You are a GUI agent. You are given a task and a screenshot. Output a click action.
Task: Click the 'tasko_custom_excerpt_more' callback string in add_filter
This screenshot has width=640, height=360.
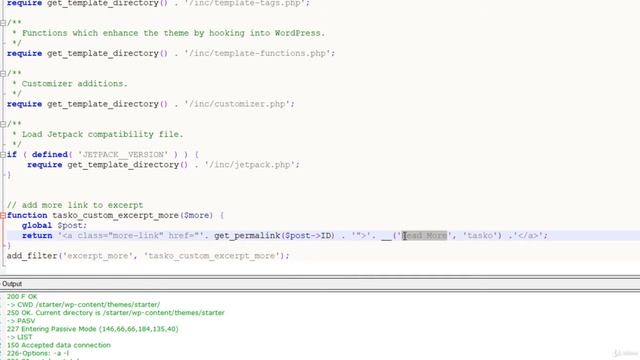212,256
